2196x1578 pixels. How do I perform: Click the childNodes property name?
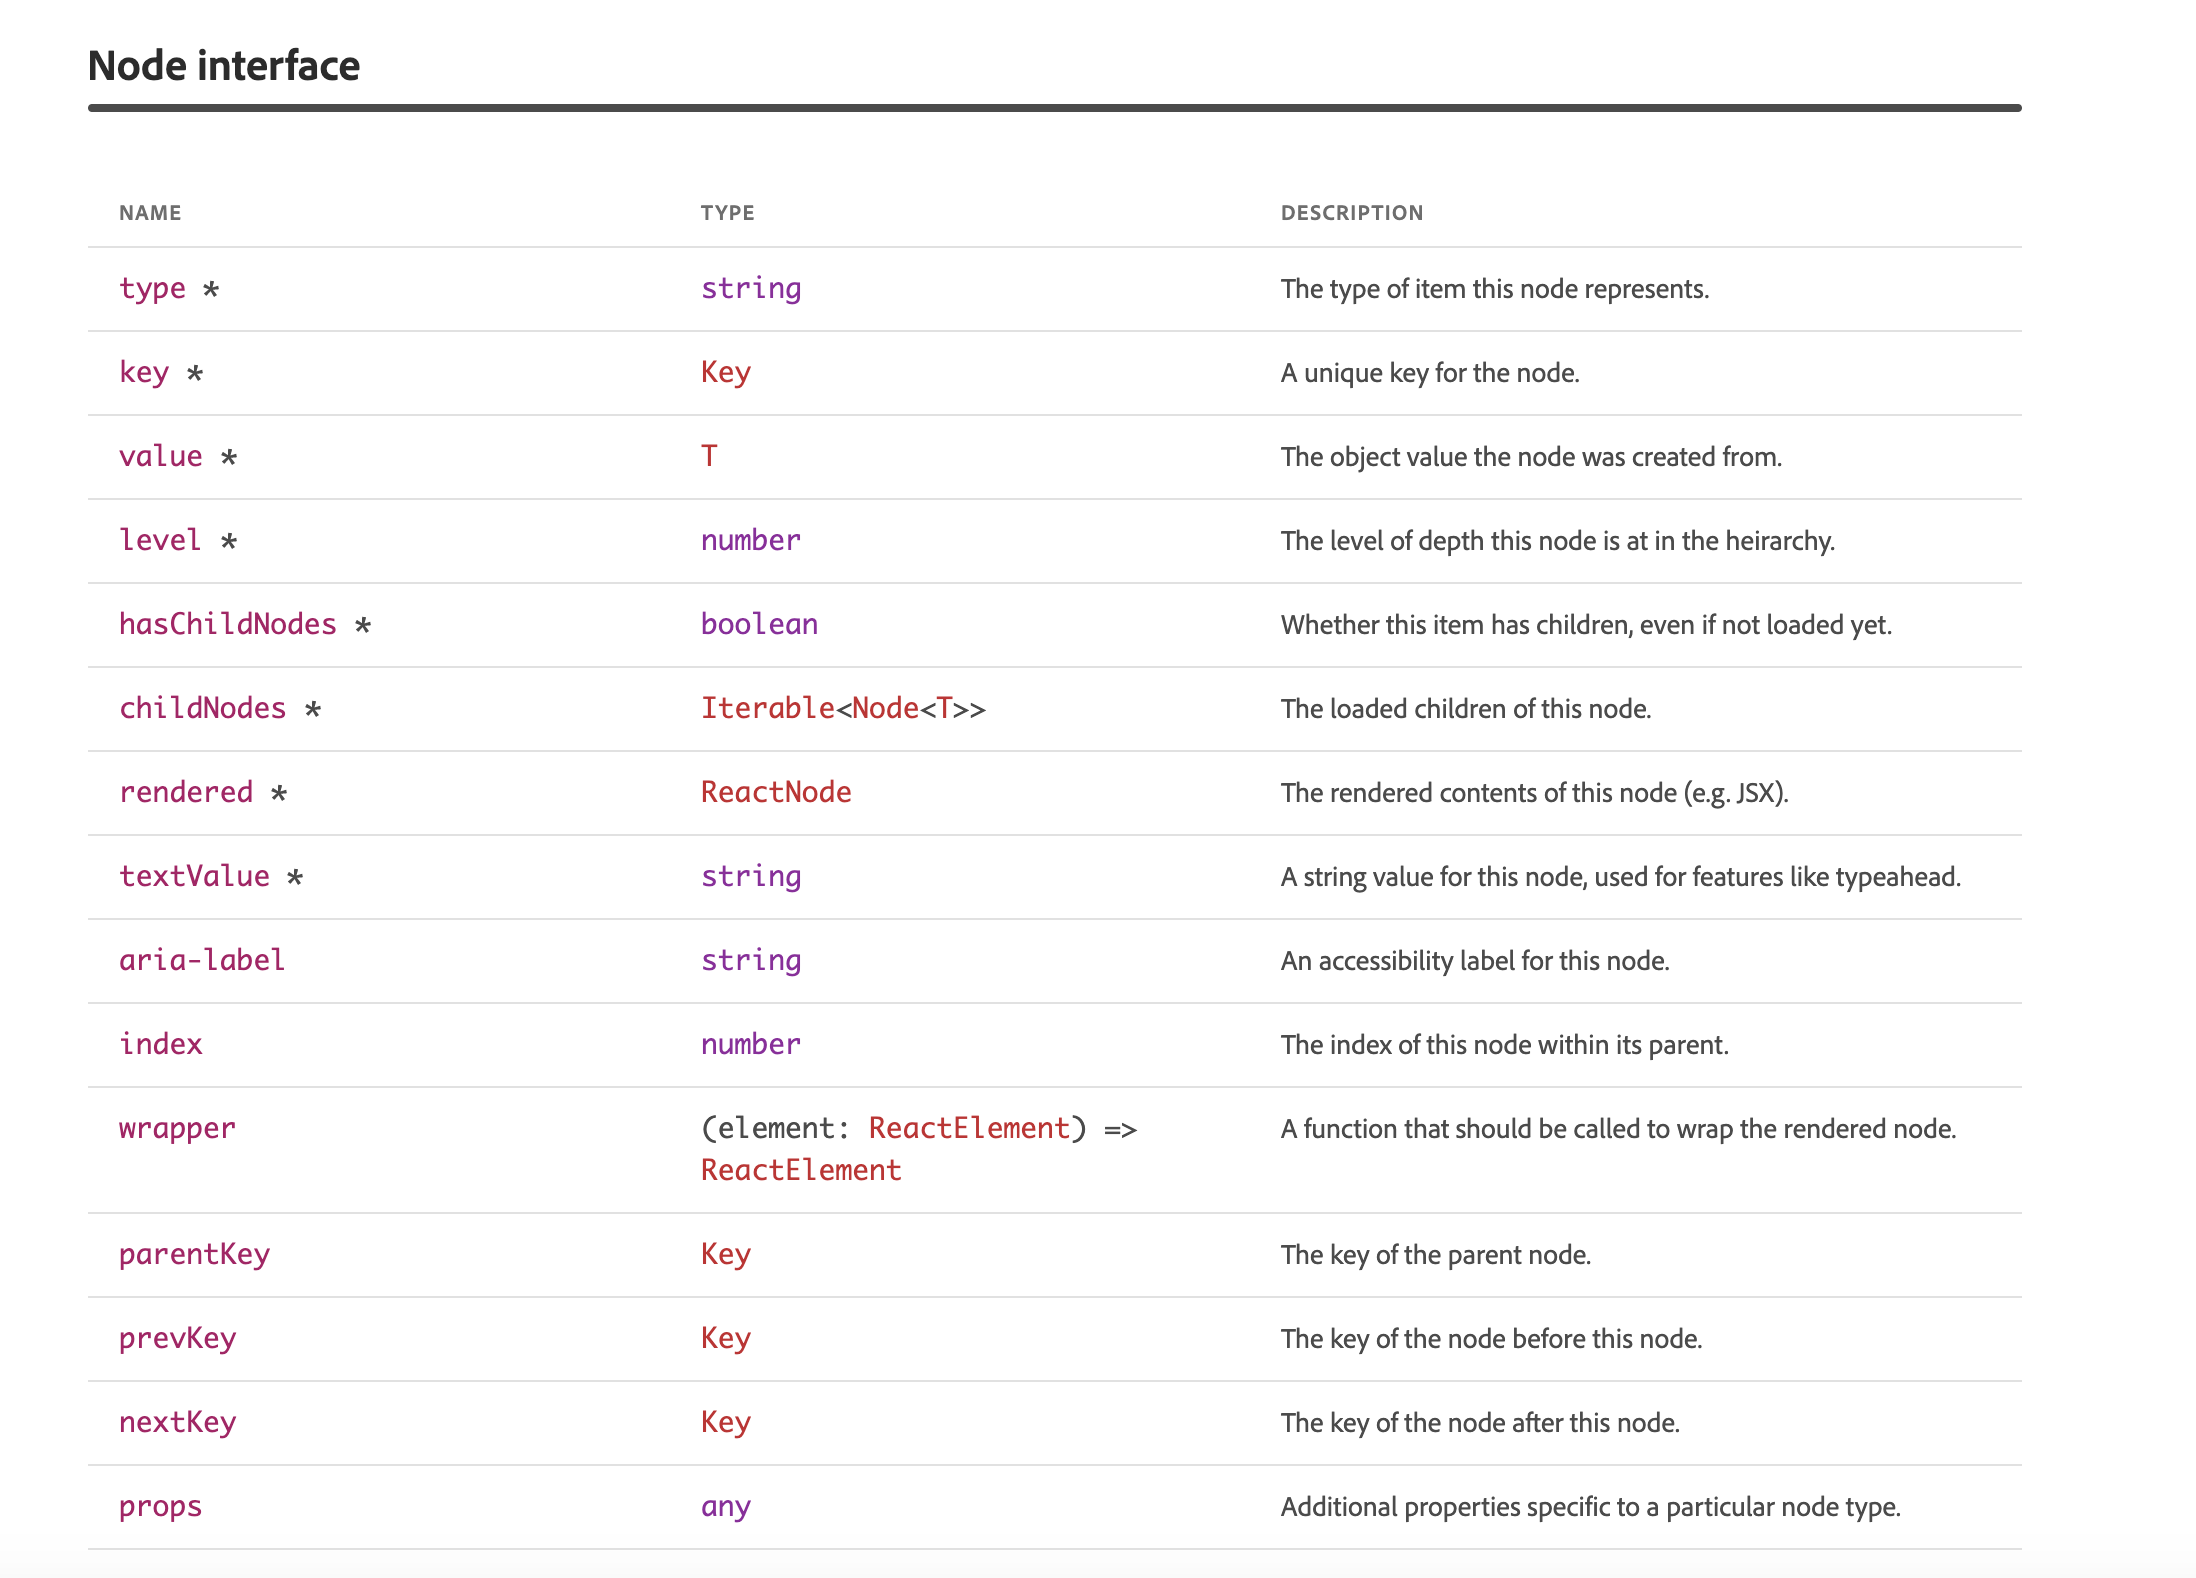coord(202,708)
